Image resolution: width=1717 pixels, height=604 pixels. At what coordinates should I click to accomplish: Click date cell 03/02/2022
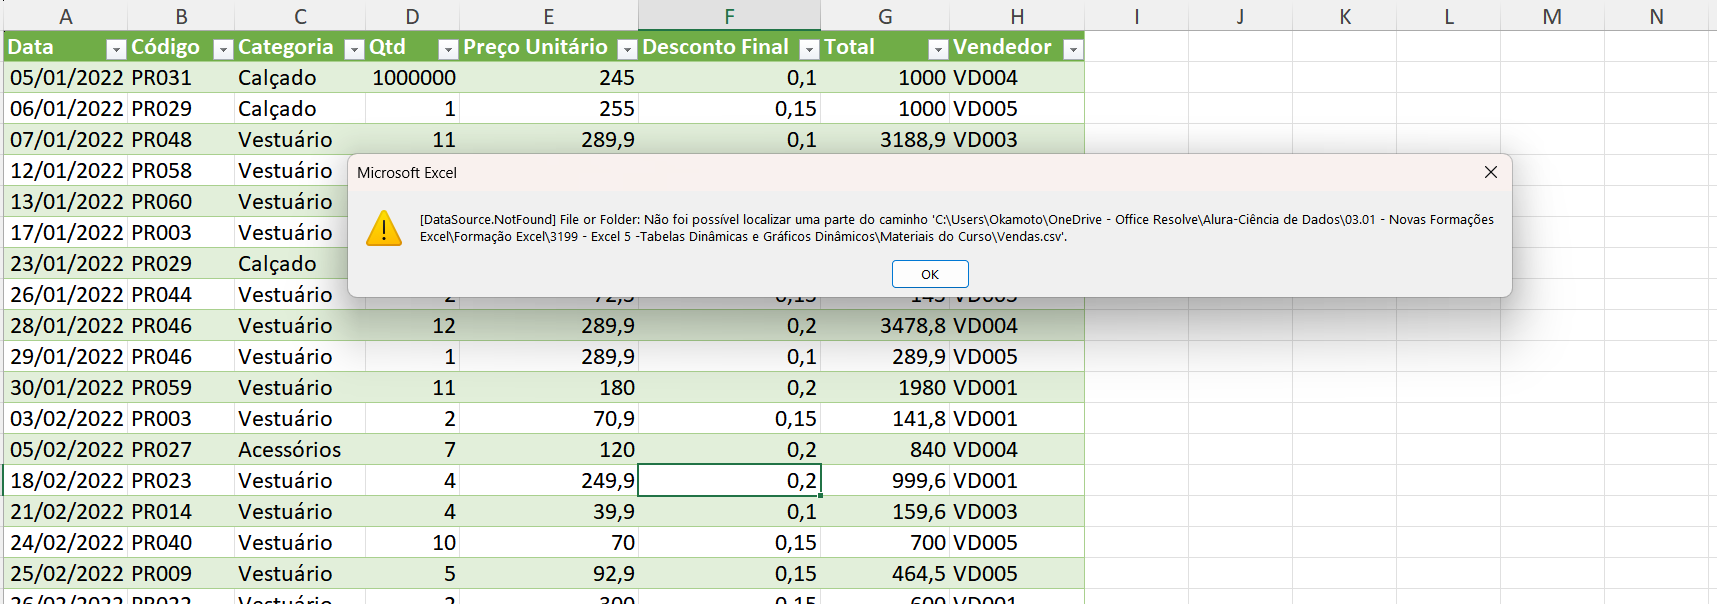(66, 419)
